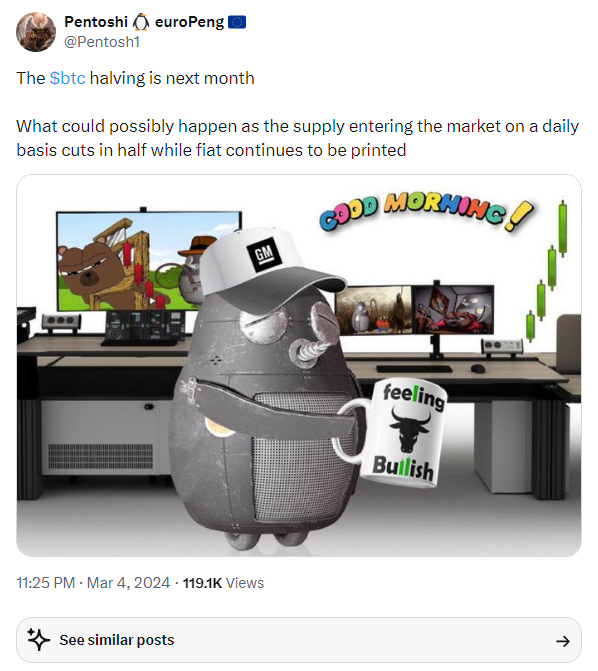Click the EU flag emoji in name
598x671 pixels.
(237, 22)
